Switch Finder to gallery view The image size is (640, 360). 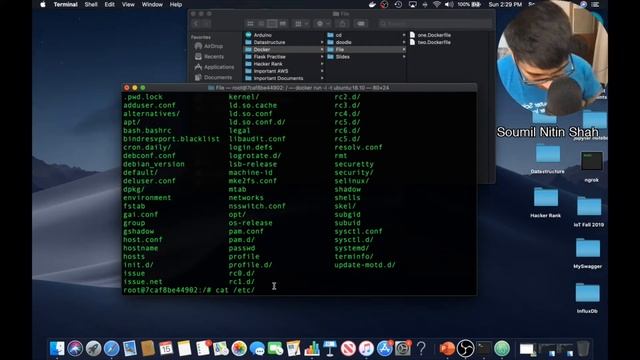coord(283,24)
